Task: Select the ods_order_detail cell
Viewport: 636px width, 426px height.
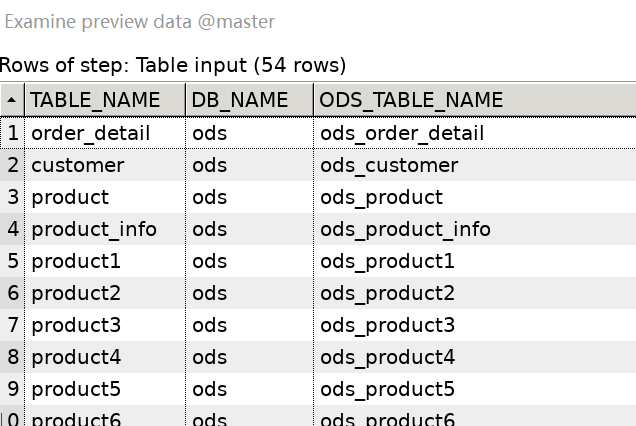Action: (x=402, y=133)
